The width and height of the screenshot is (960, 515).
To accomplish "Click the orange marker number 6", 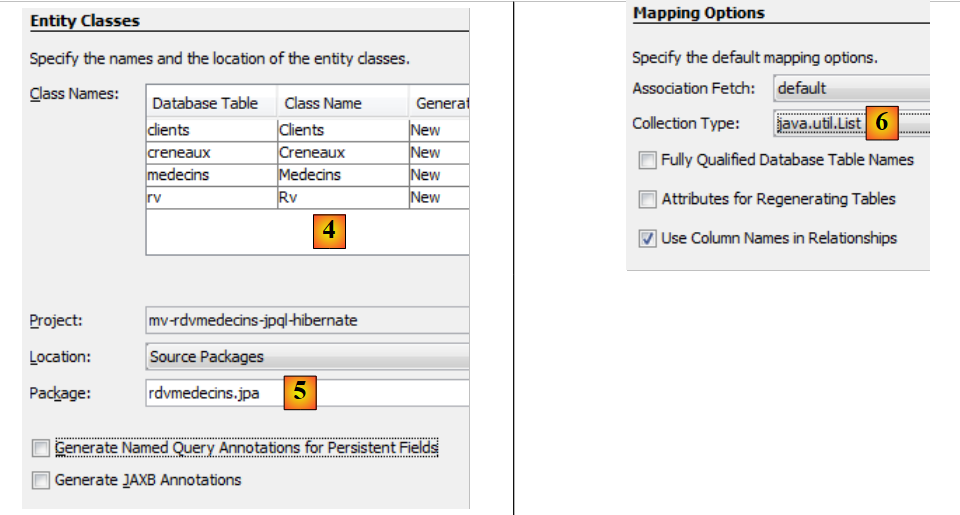I will coord(881,122).
